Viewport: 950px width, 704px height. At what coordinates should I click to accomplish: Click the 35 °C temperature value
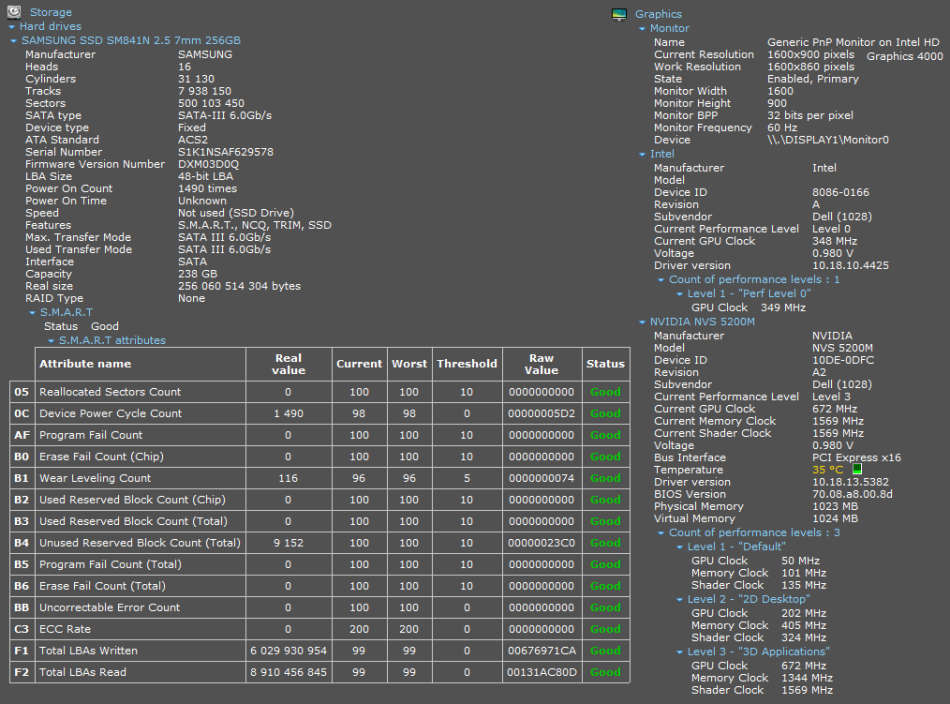pos(827,470)
